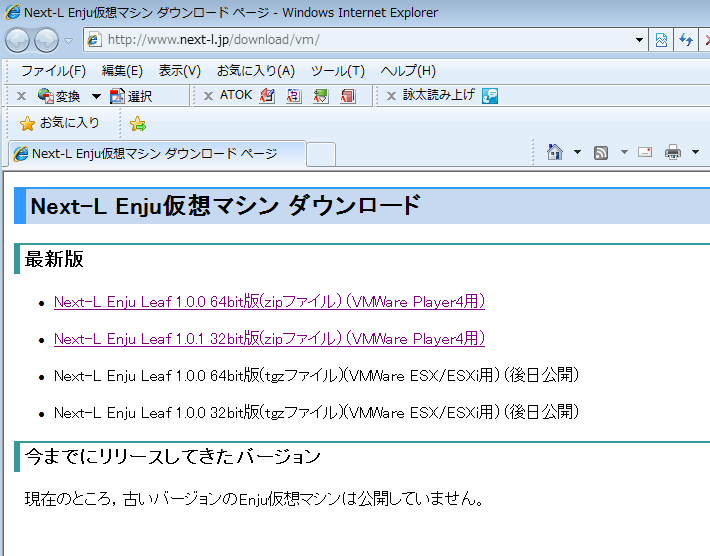The width and height of the screenshot is (710, 556).
Task: Close the 変換 toolbar with its X
Action: tap(21, 96)
